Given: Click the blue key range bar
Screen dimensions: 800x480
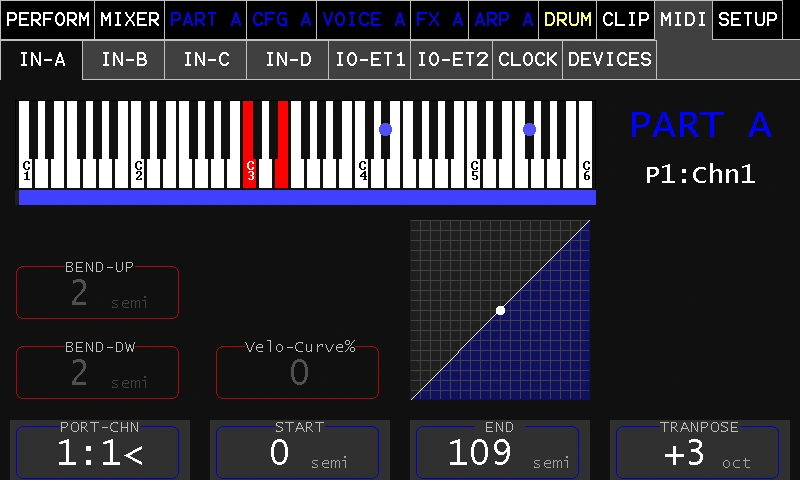Looking at the screenshot, I should [307, 197].
